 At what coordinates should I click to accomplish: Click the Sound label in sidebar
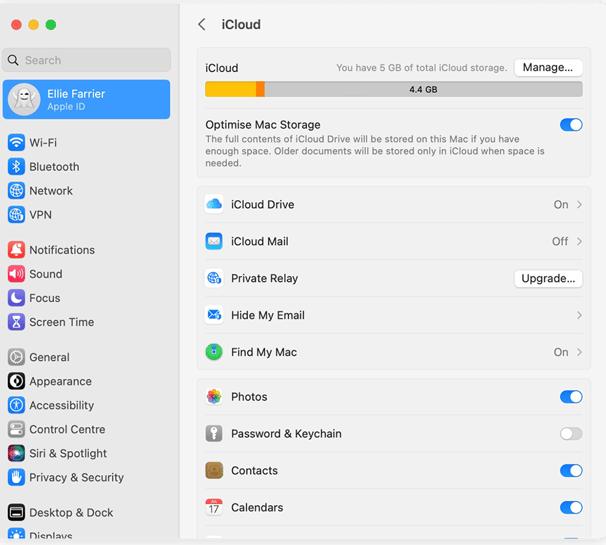46,274
